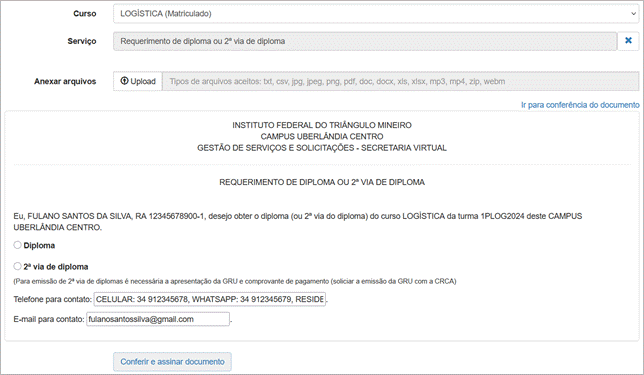
Task: Click the E-mail para contato field
Action: [x=158, y=319]
